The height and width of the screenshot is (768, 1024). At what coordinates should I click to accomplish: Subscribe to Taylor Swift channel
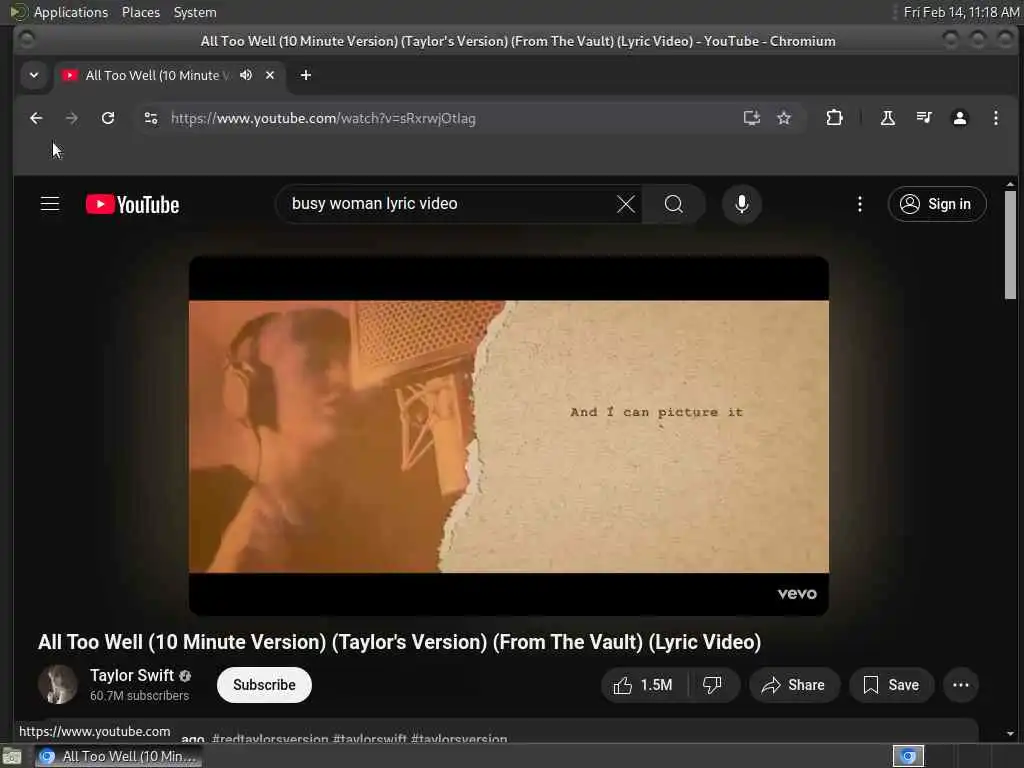point(264,684)
